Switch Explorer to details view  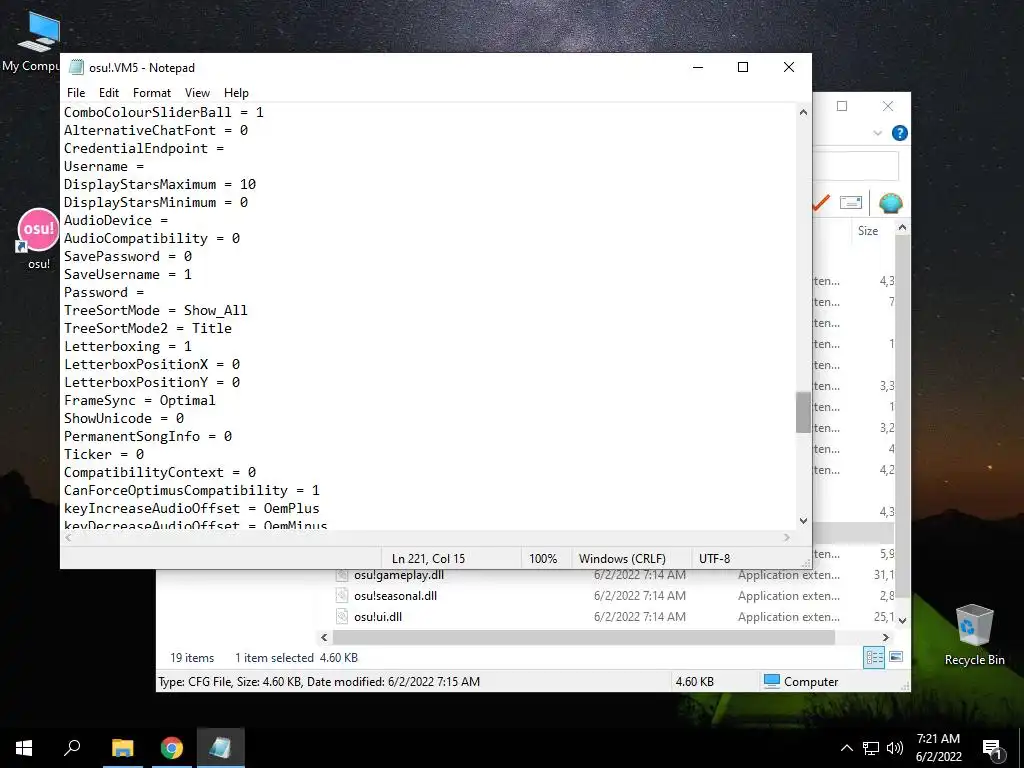pos(874,658)
